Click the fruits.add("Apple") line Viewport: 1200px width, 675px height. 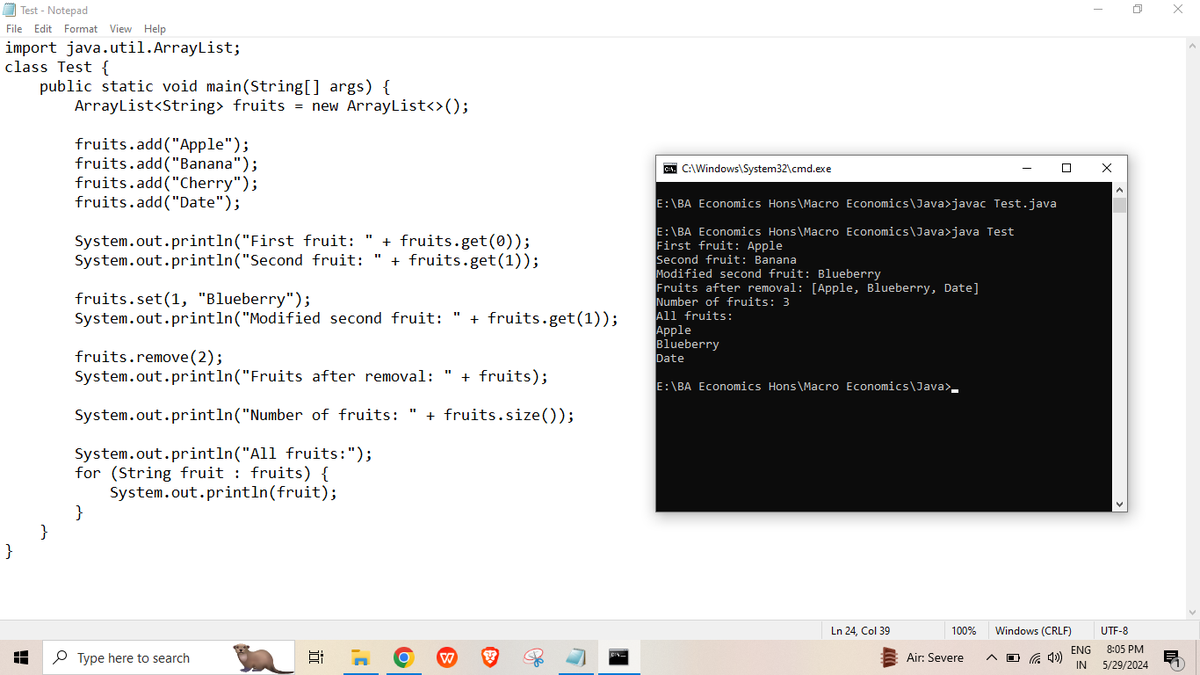coord(162,144)
